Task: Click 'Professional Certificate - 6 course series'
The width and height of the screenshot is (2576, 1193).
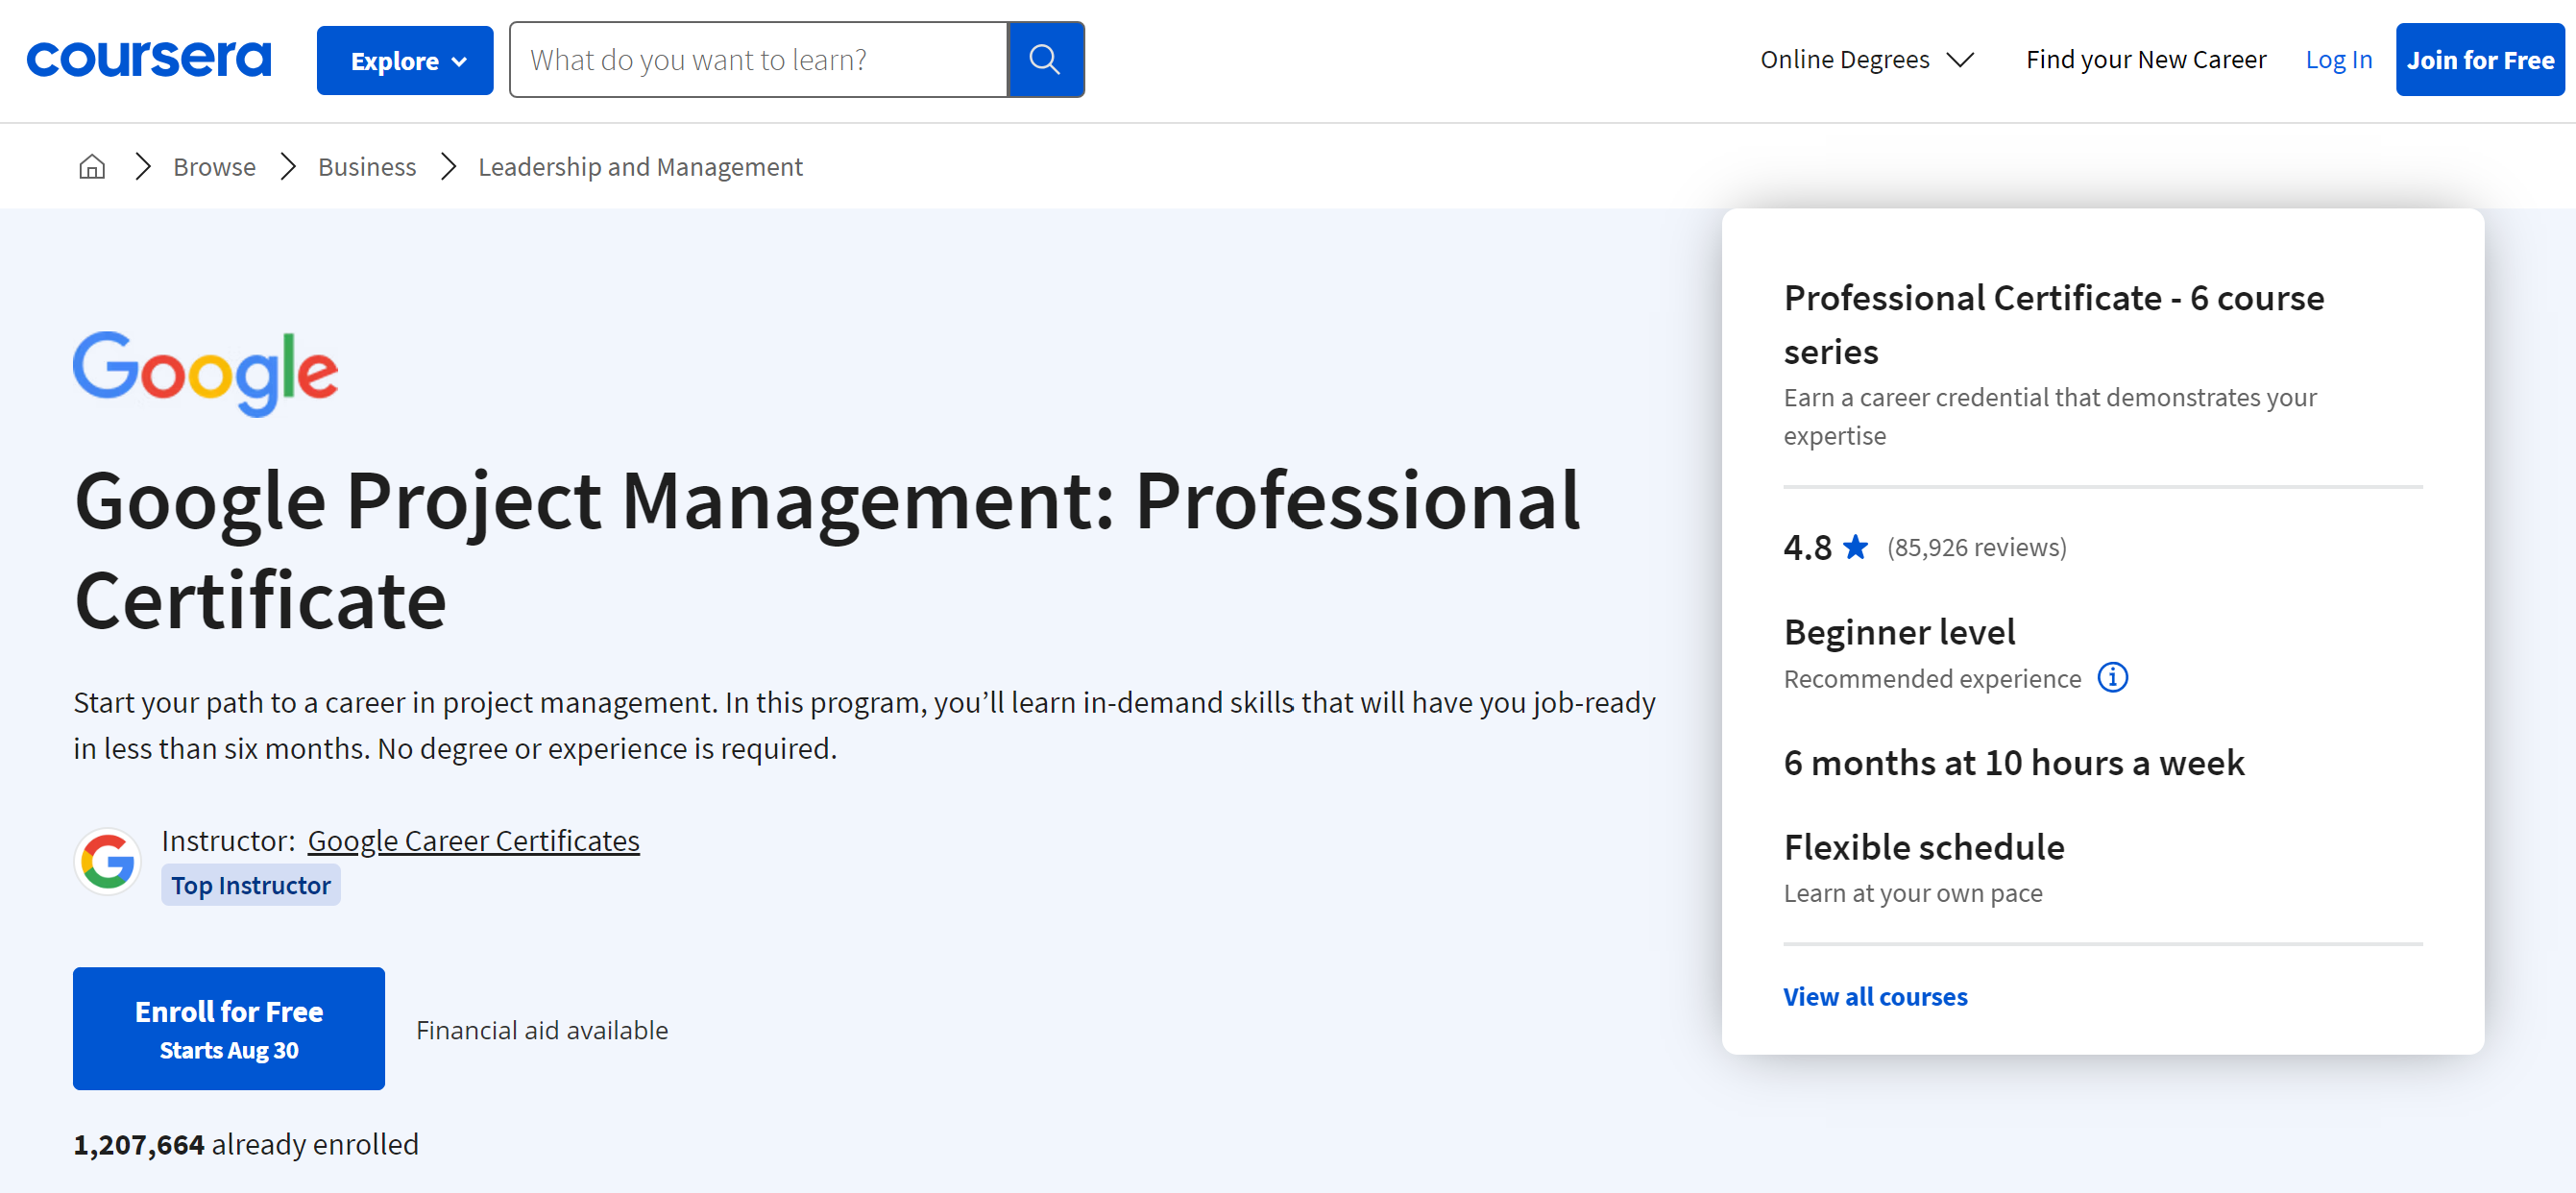Action: click(2054, 324)
